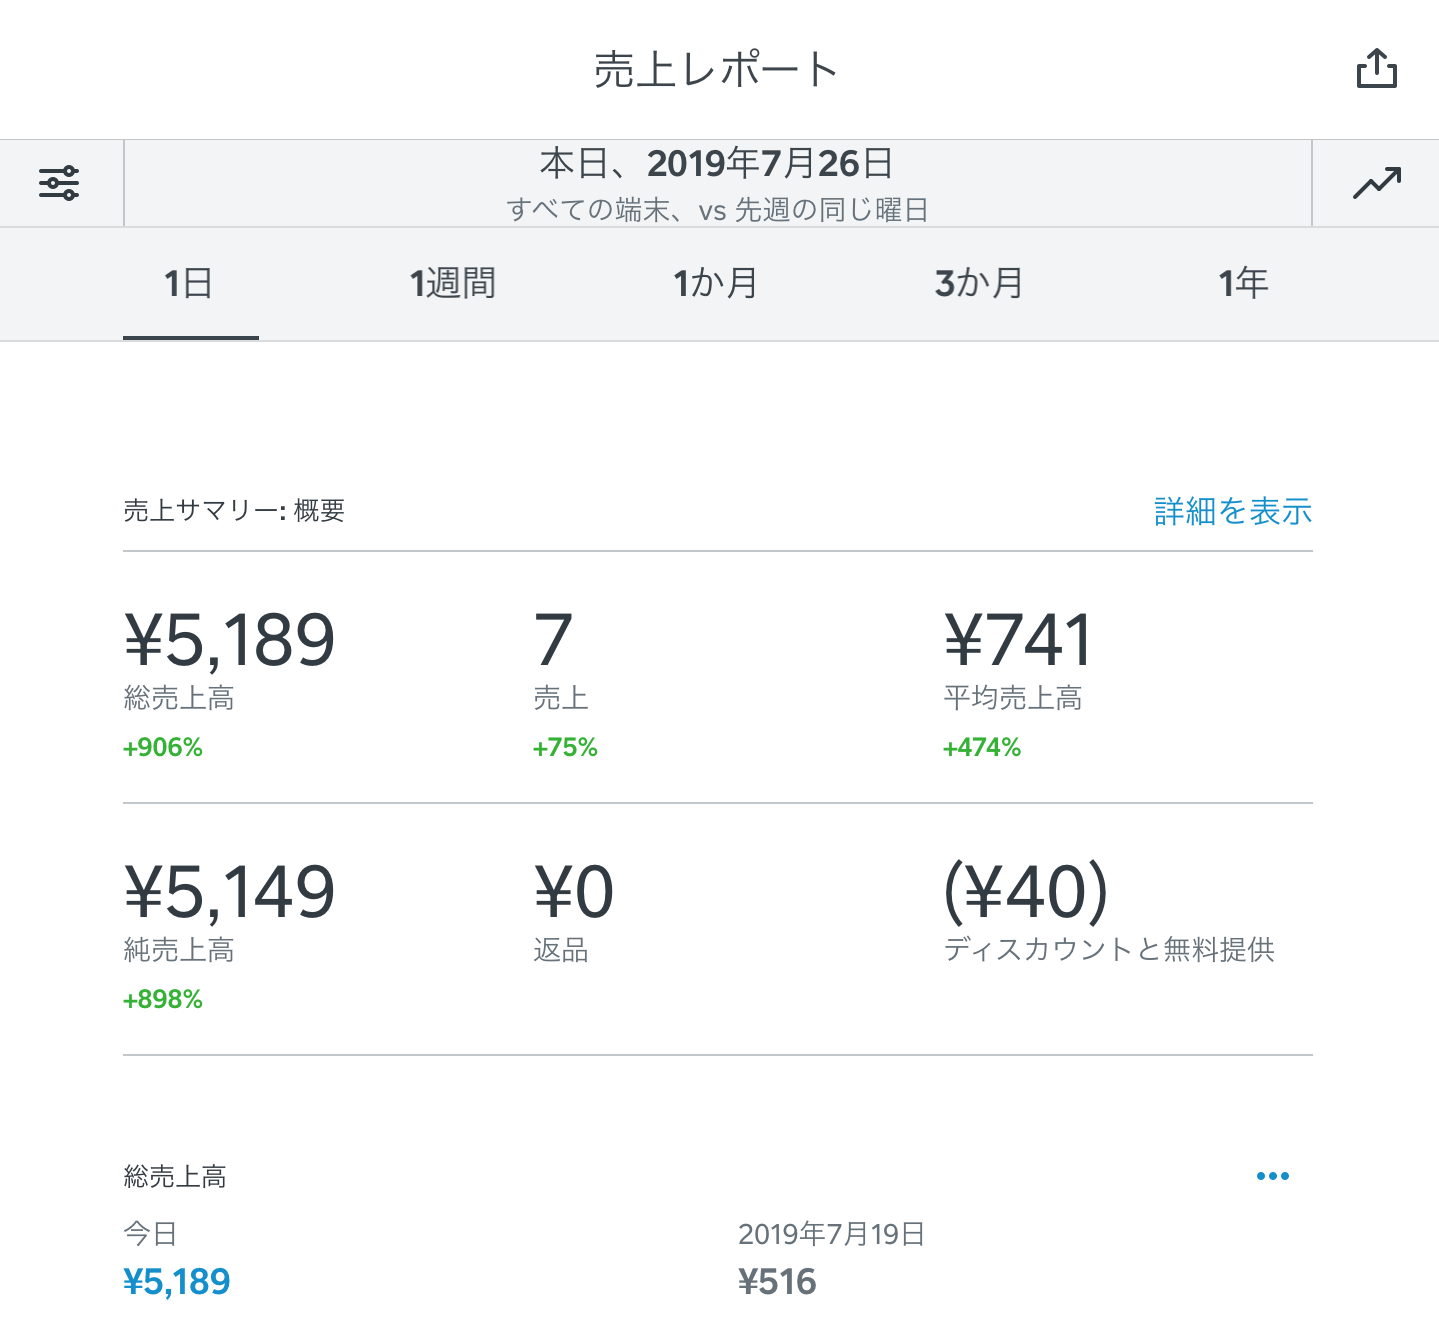Open the trend chart view icon
The width and height of the screenshot is (1439, 1326).
coord(1377,182)
